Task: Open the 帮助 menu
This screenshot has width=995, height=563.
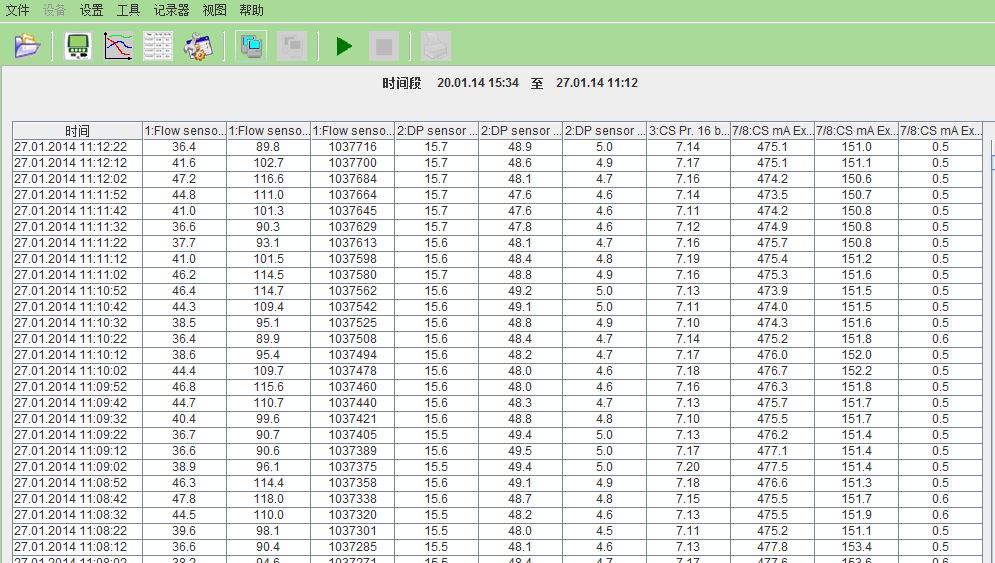Action: (251, 10)
